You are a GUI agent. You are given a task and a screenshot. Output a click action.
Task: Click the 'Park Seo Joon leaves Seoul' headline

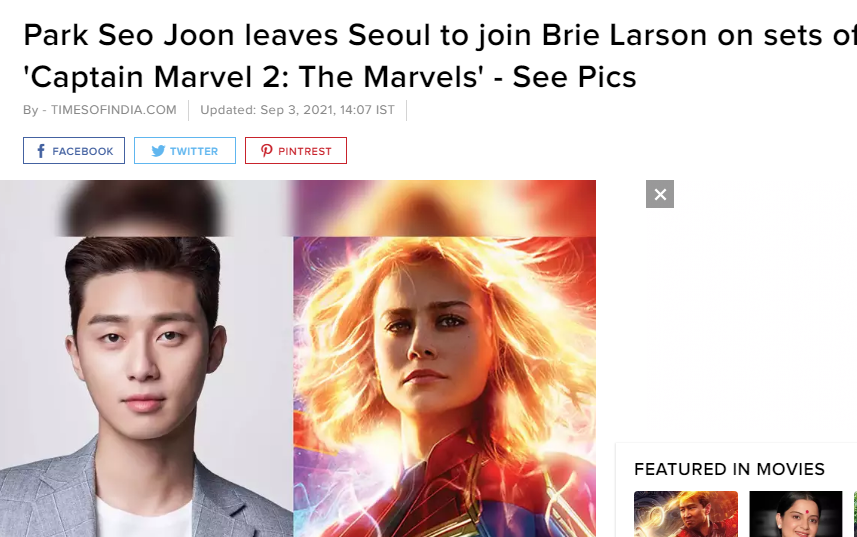point(440,35)
